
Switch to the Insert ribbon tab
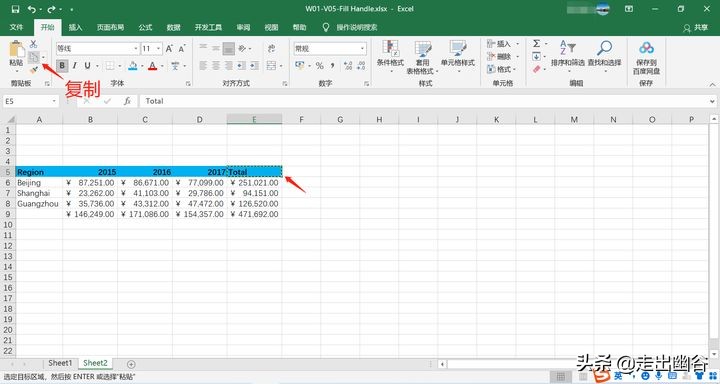[x=75, y=28]
